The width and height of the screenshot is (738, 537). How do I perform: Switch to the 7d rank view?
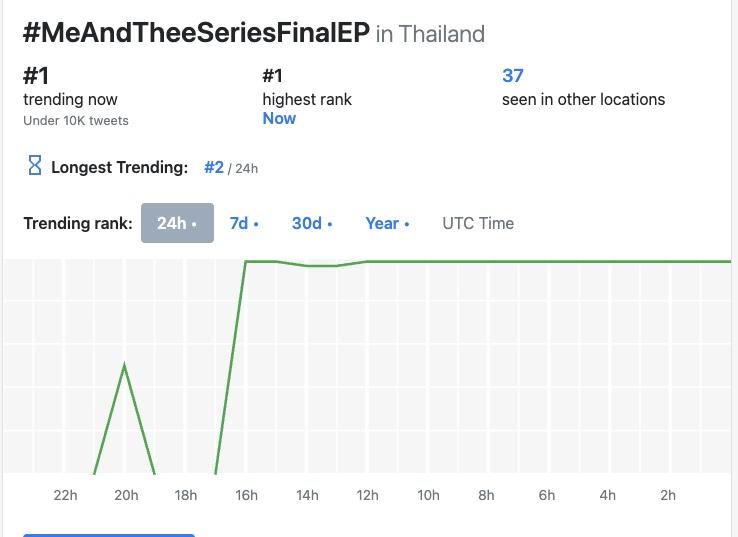(244, 223)
